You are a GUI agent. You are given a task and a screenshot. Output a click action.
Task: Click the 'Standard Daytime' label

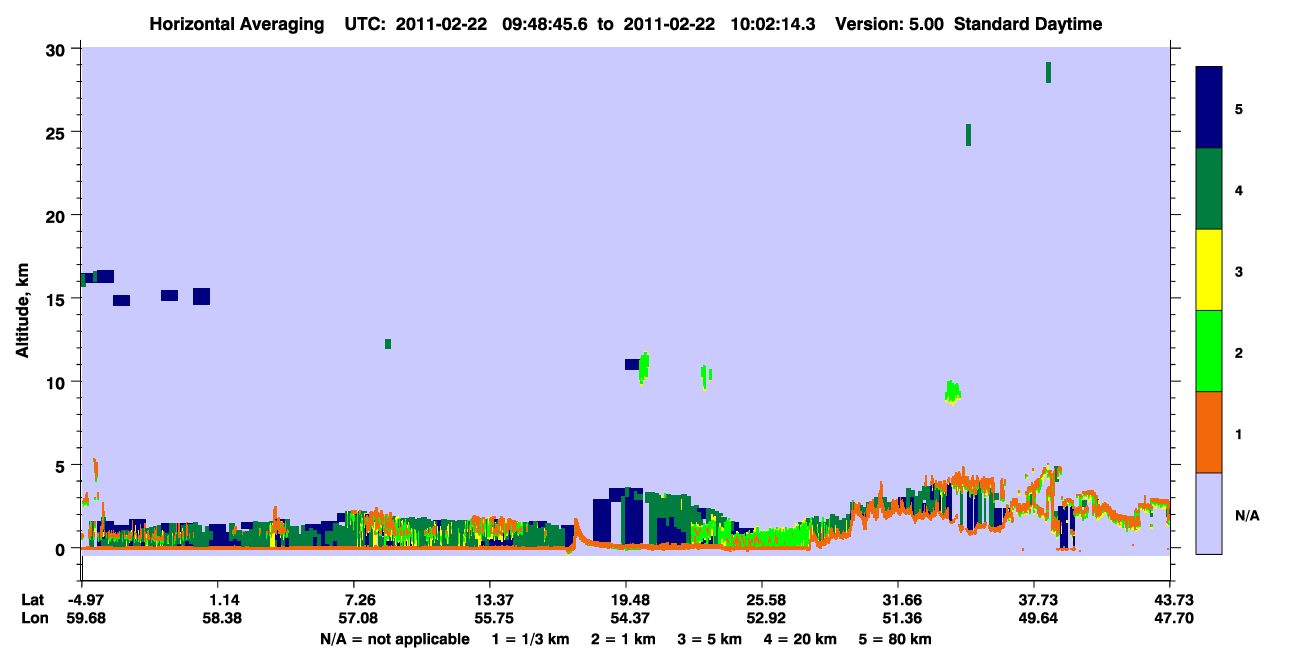pos(1028,24)
